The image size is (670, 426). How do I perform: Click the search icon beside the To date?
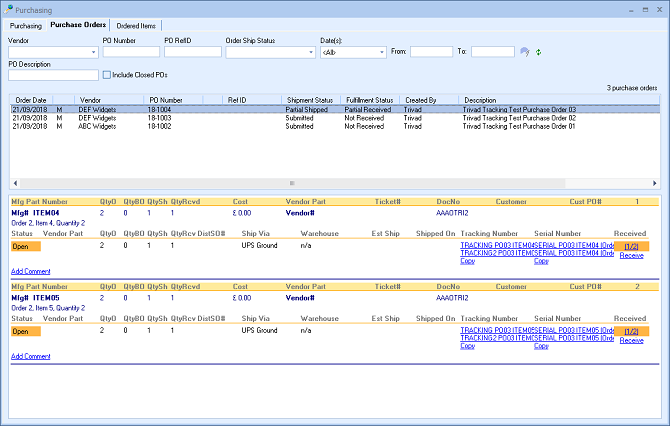[x=525, y=52]
